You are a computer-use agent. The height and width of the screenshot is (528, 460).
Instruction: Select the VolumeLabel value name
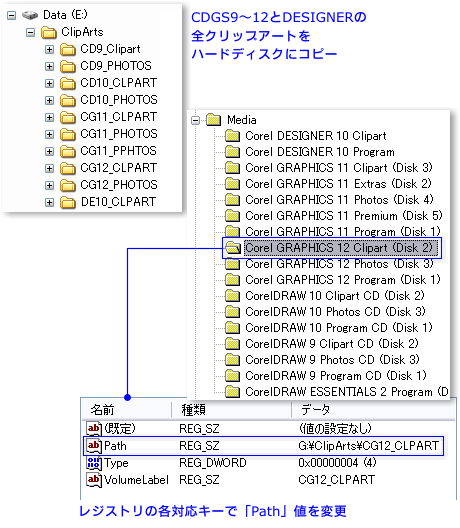pos(136,480)
